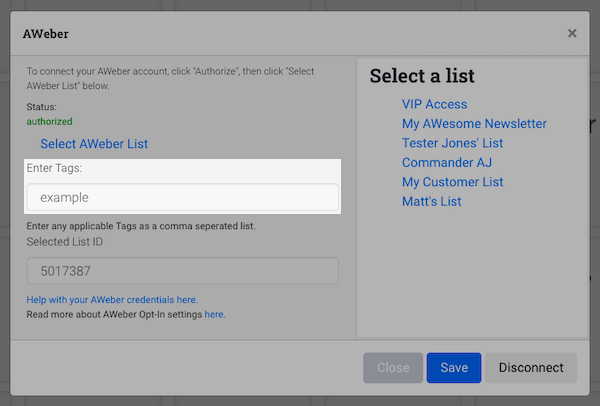
Task: Focus the Enter Tags input field
Action: (x=182, y=197)
